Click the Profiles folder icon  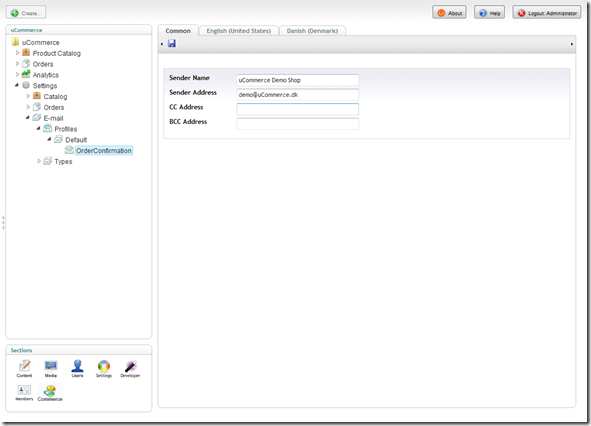pos(47,128)
